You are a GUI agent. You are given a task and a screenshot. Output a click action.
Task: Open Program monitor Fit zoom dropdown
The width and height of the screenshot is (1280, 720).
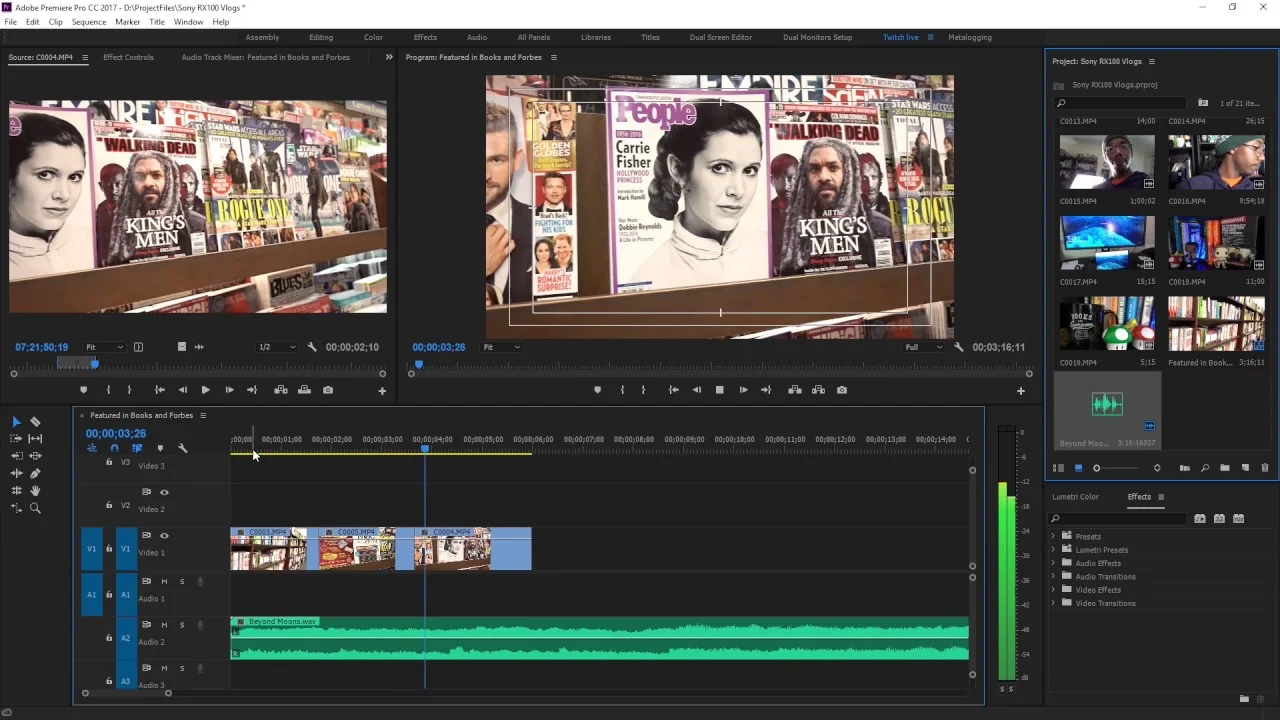coord(501,347)
